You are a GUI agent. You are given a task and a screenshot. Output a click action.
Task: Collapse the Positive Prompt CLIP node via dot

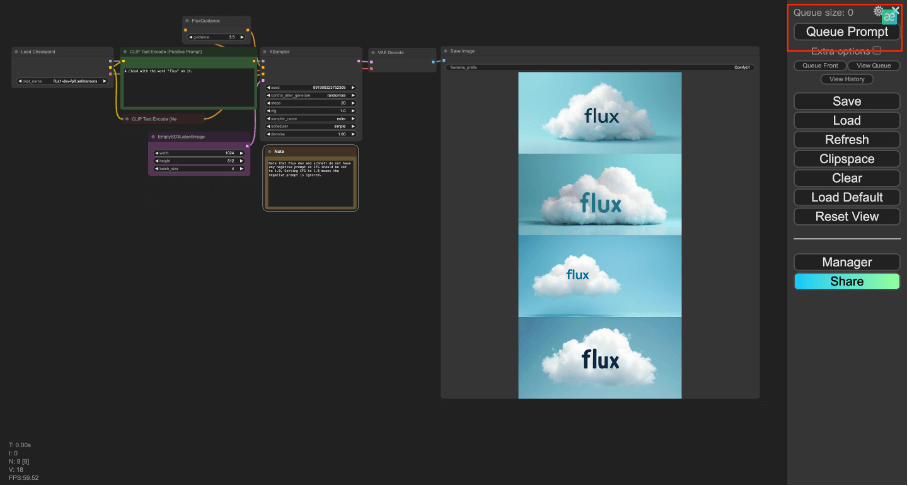126,52
